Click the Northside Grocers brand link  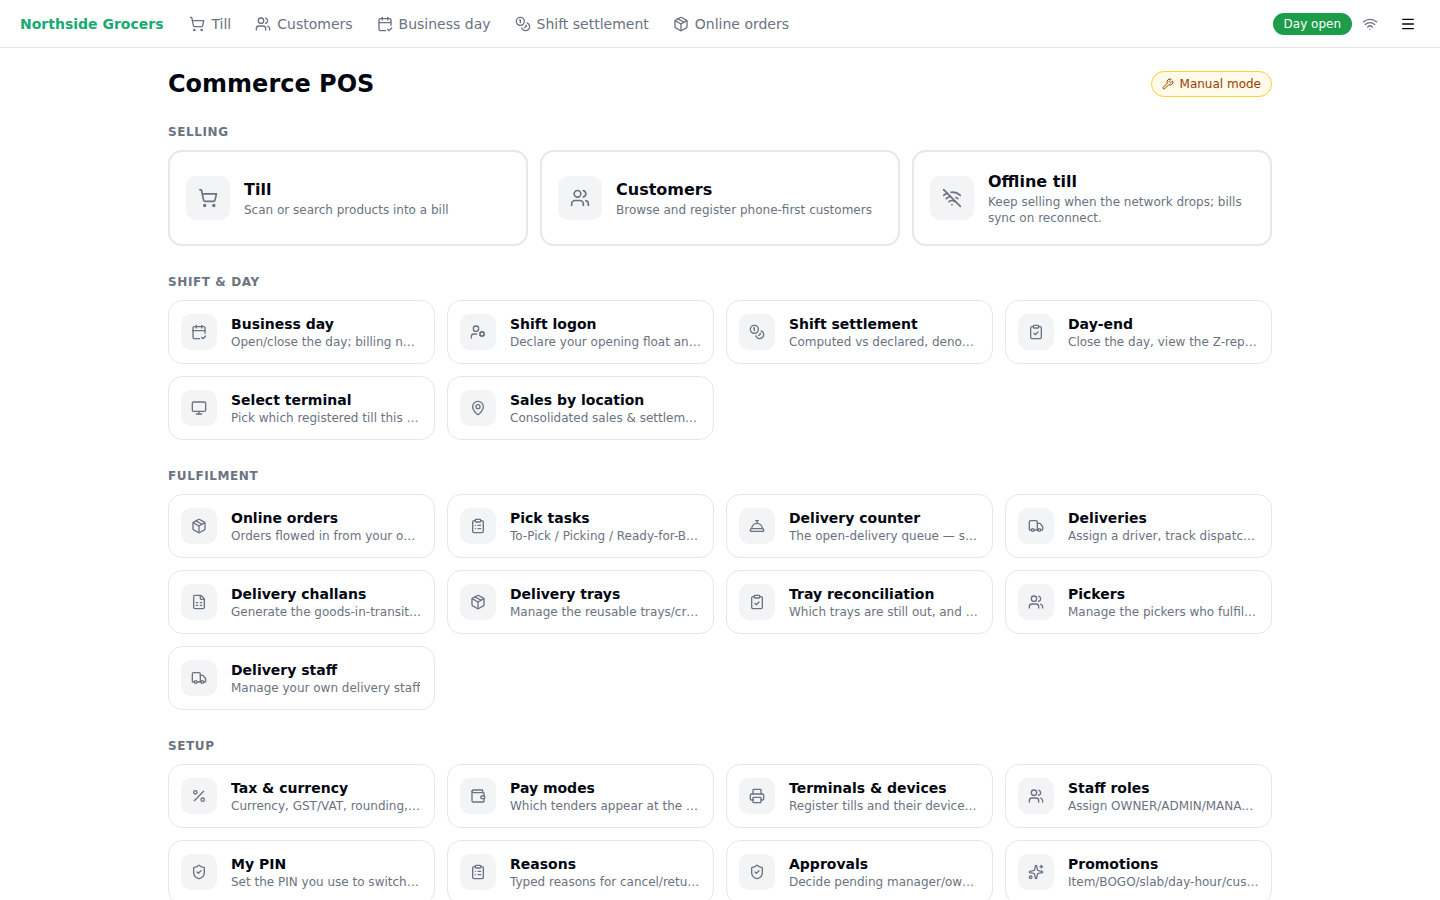click(x=92, y=24)
